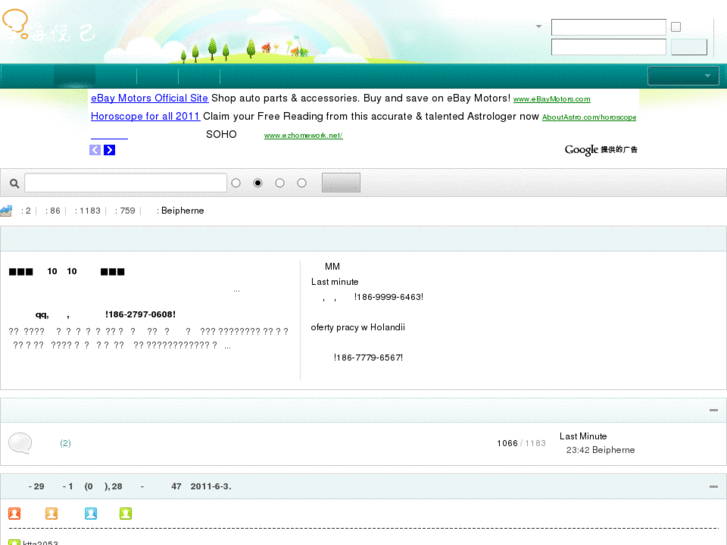This screenshot has height=545, width=727.
Task: Open the dropdown at the navigation bar's right end
Action: coord(683,76)
